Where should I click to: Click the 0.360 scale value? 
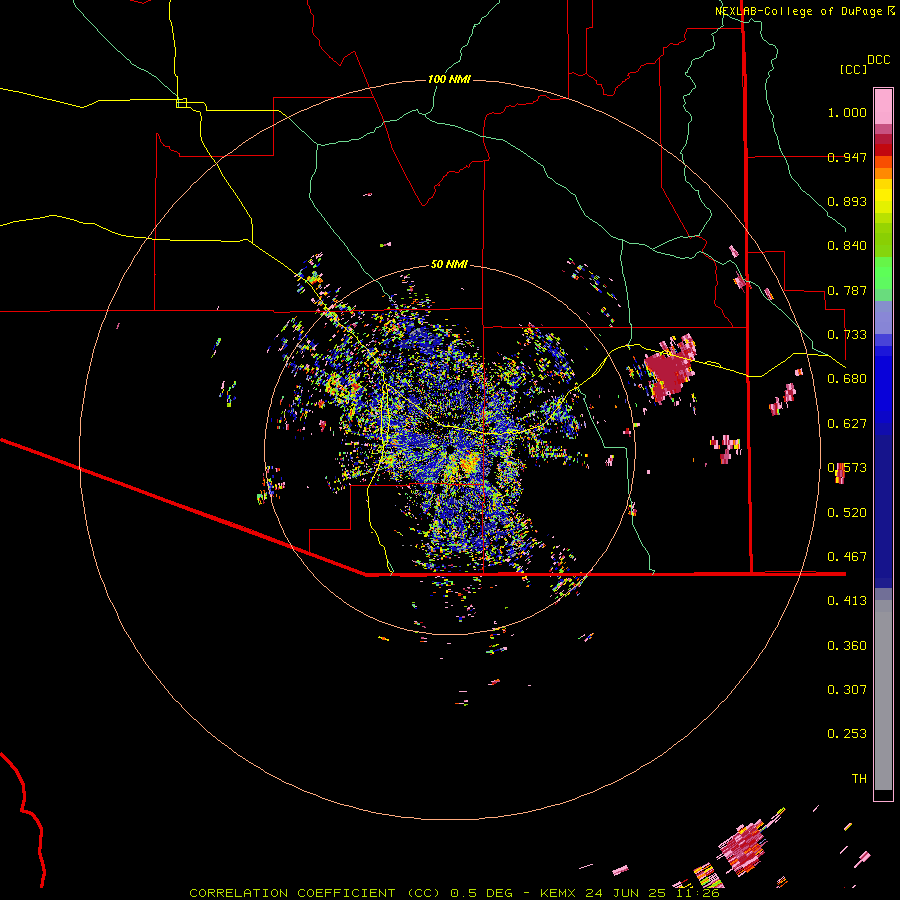pos(847,646)
